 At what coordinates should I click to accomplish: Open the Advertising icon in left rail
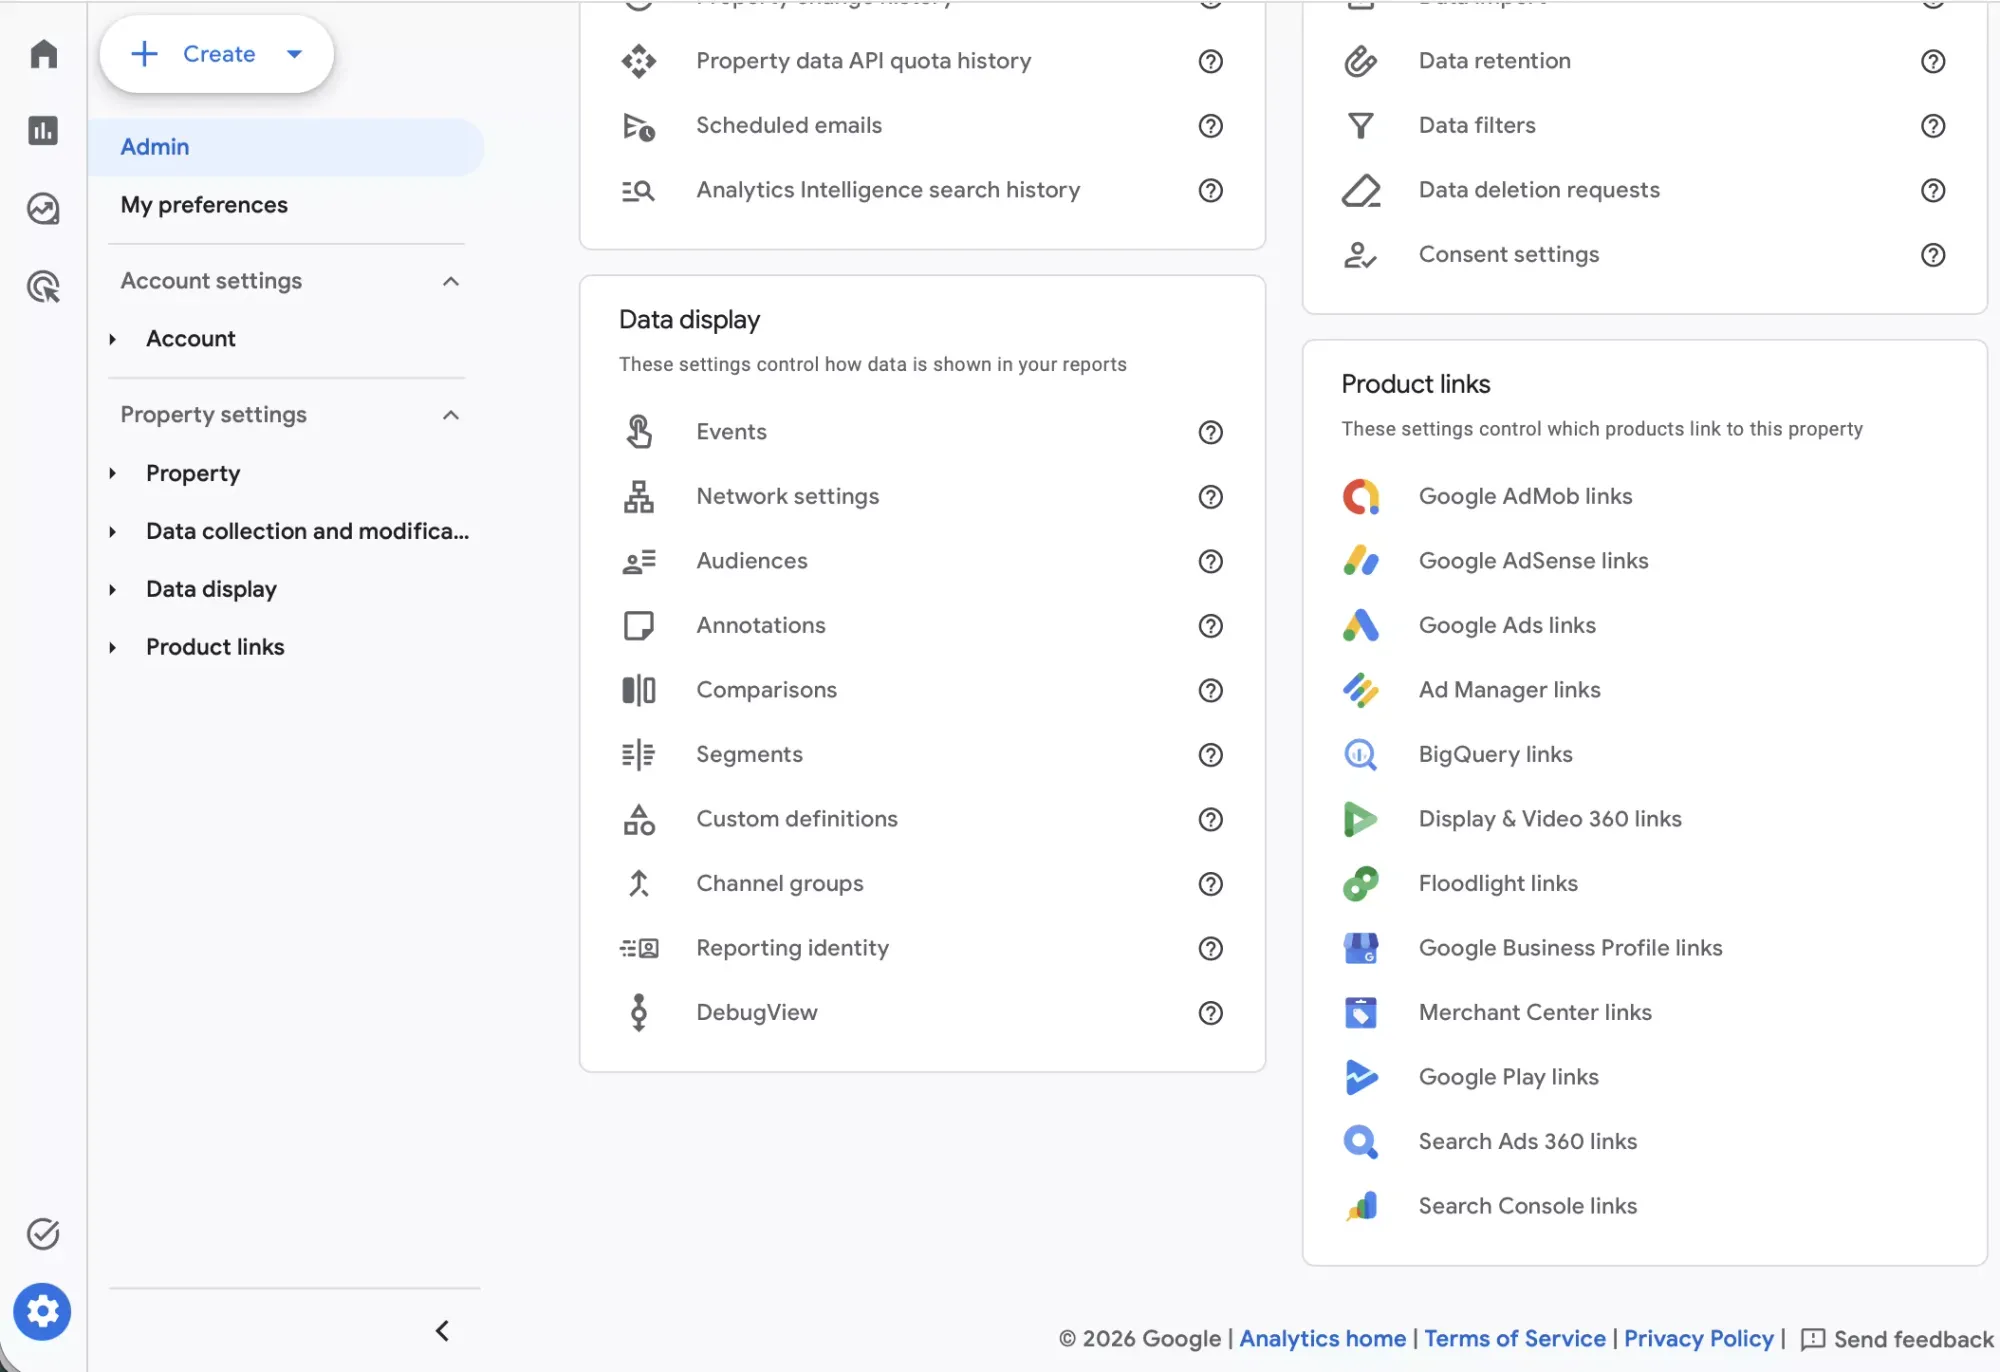tap(43, 287)
